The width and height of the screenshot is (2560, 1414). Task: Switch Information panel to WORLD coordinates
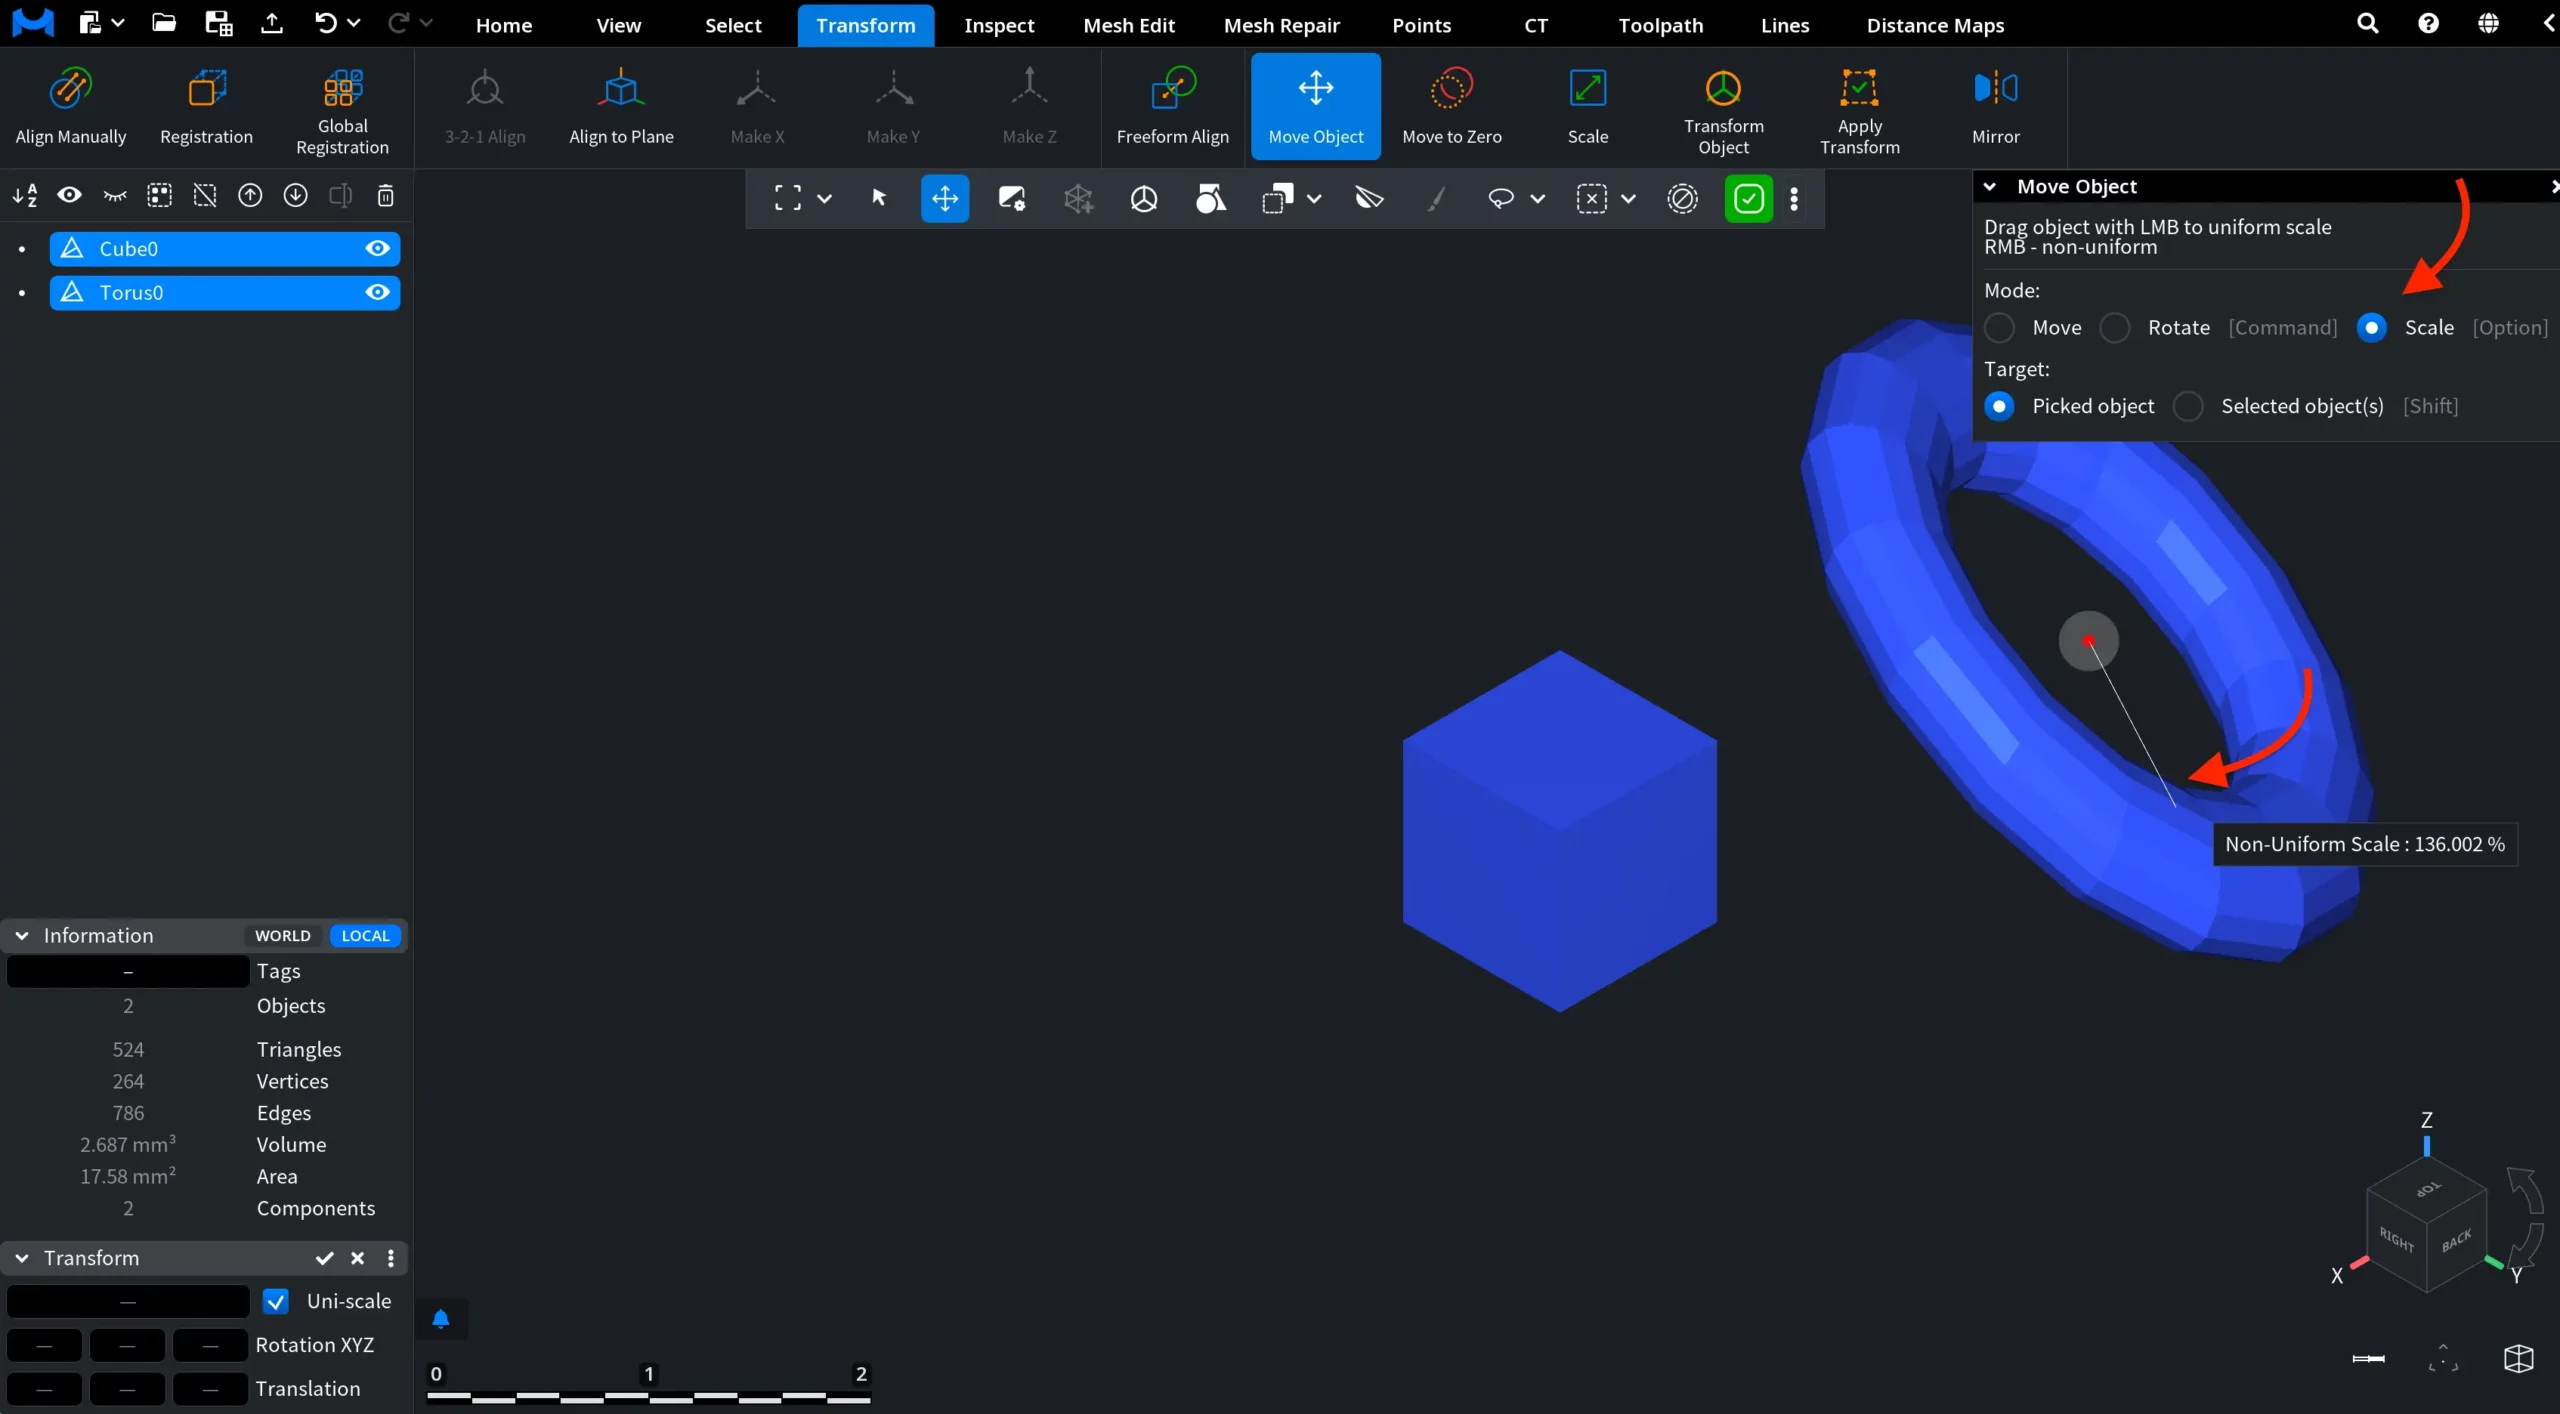(283, 936)
